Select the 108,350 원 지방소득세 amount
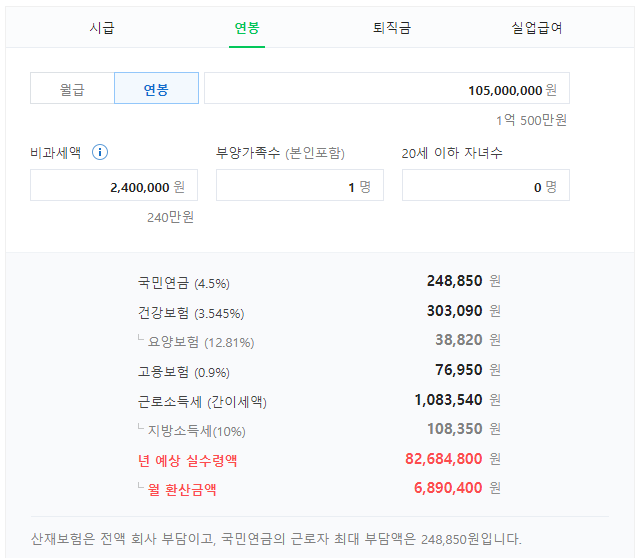640x558 pixels. pos(464,429)
